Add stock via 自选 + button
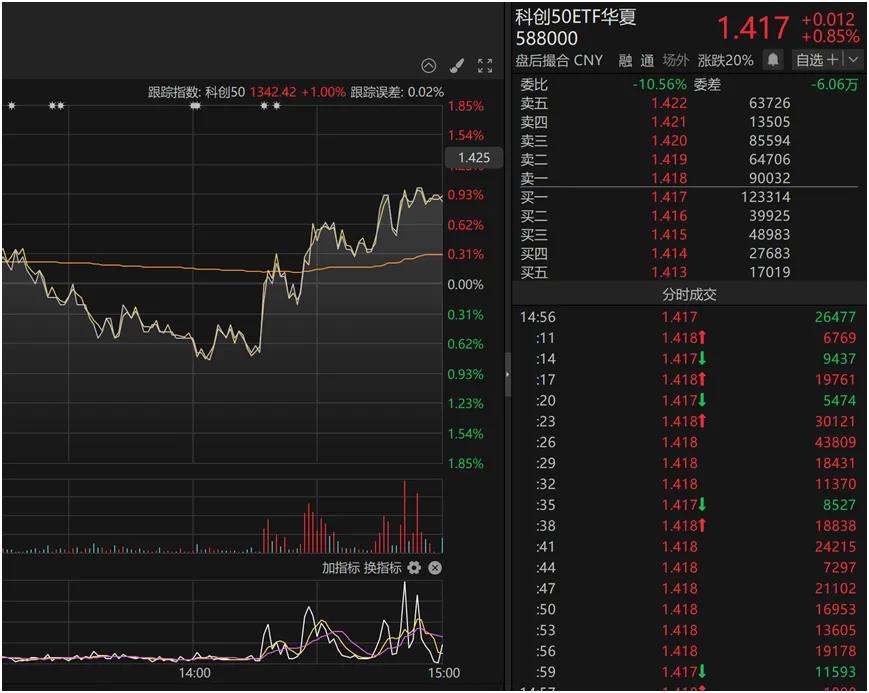The image size is (869, 693). (817, 59)
